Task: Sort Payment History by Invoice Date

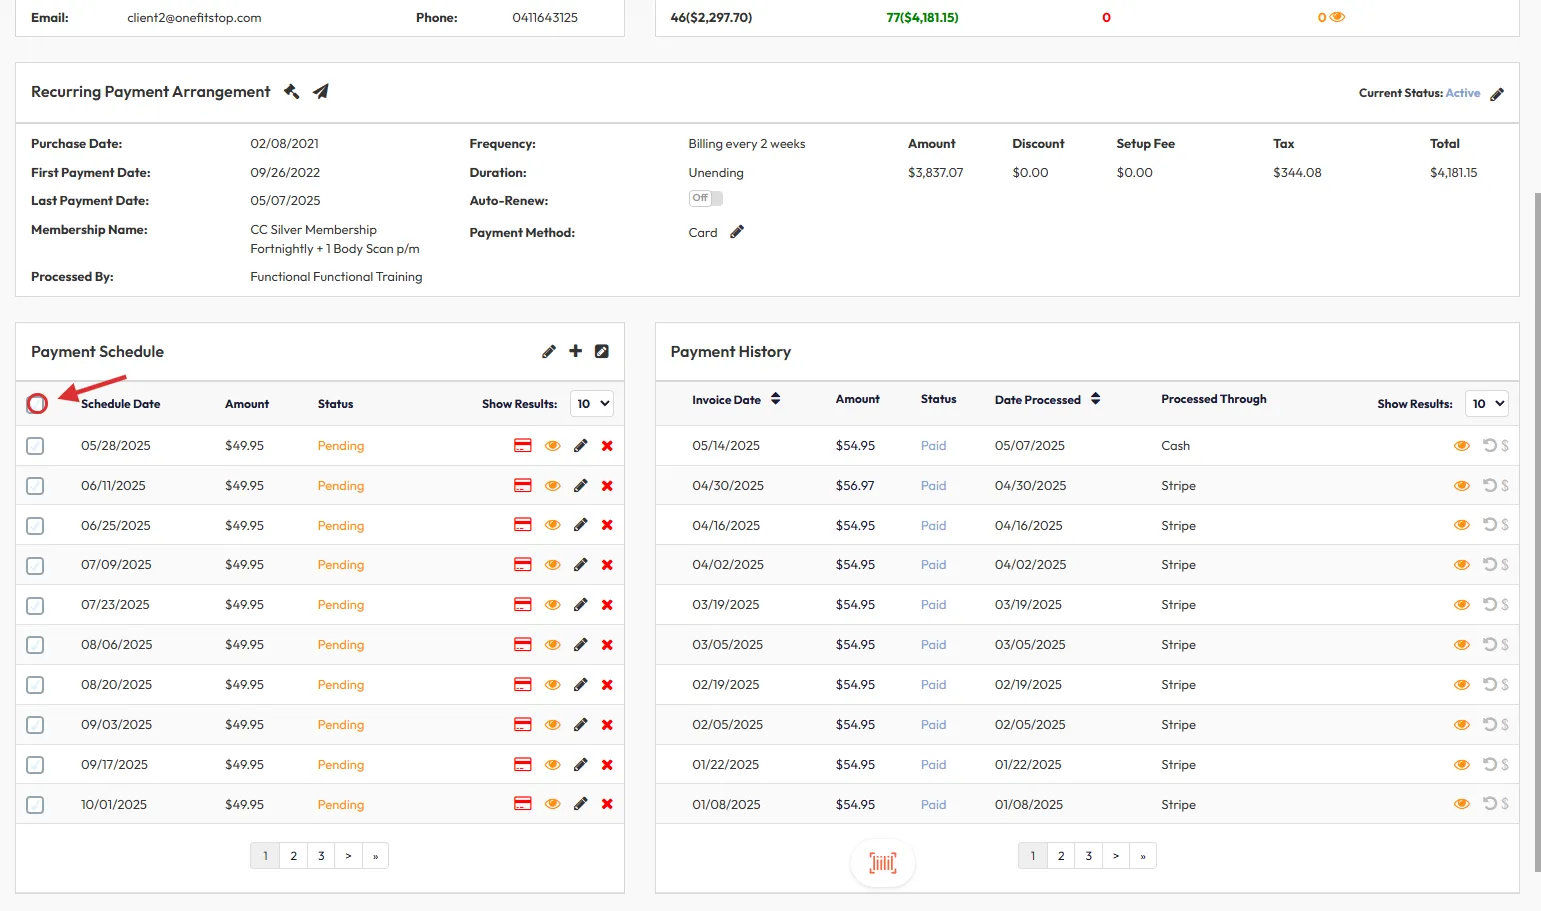Action: click(775, 400)
